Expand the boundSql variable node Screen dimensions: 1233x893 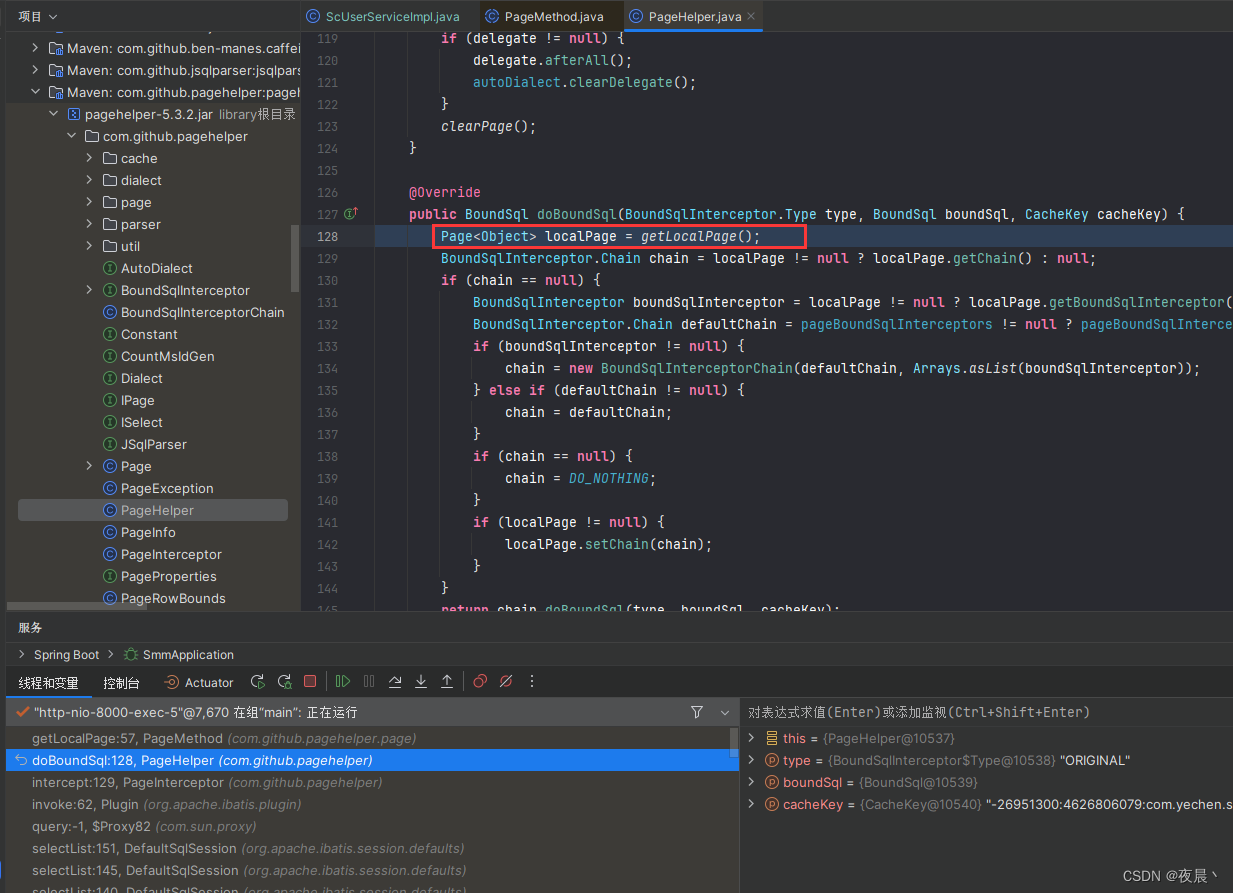click(752, 782)
